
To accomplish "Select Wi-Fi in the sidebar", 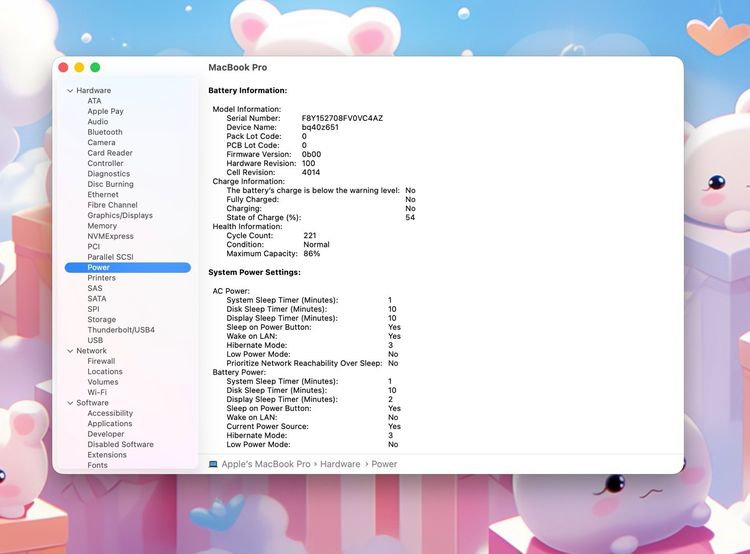I will 97,392.
